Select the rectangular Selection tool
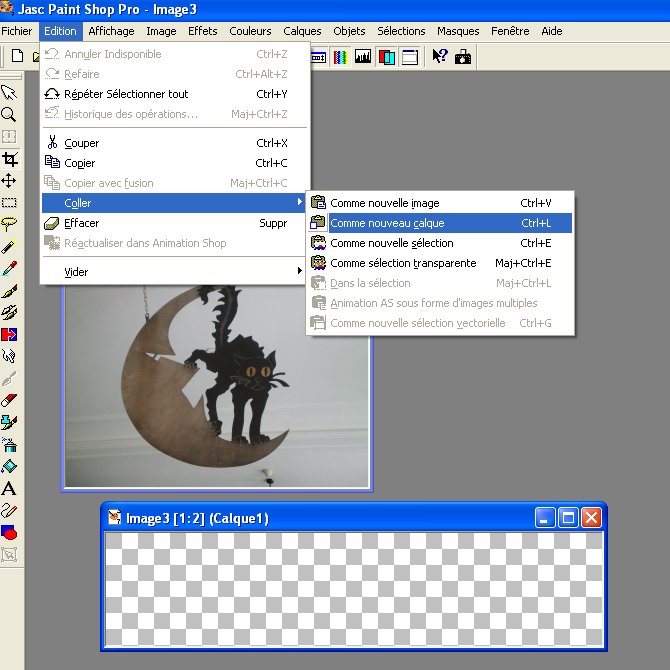The image size is (670, 670). pos(9,203)
